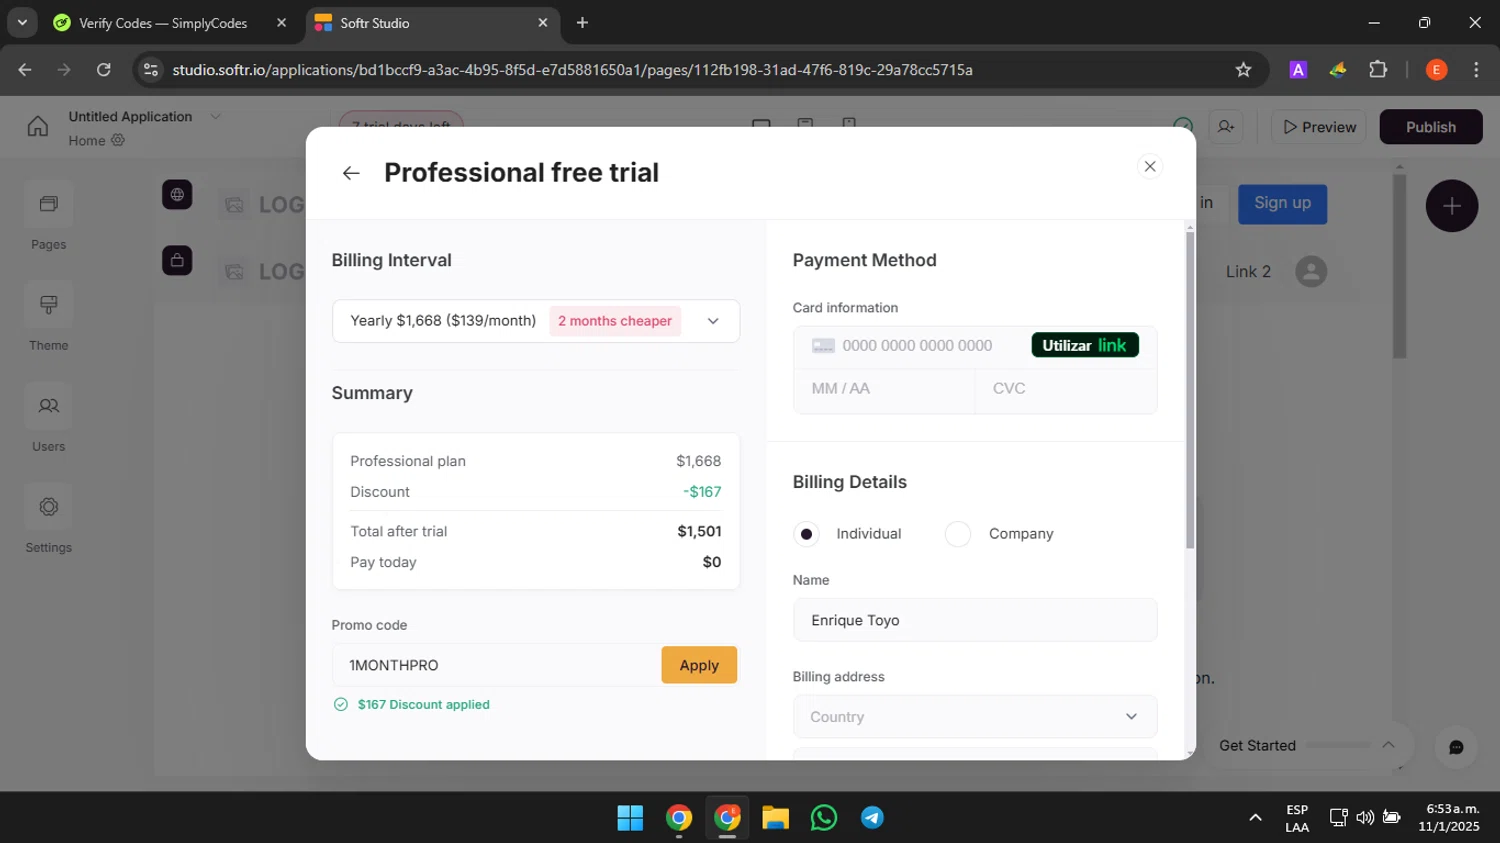Click the '$167 Discount applied' message
Screen dimensions: 1500x843
pyautogui.click(x=424, y=705)
